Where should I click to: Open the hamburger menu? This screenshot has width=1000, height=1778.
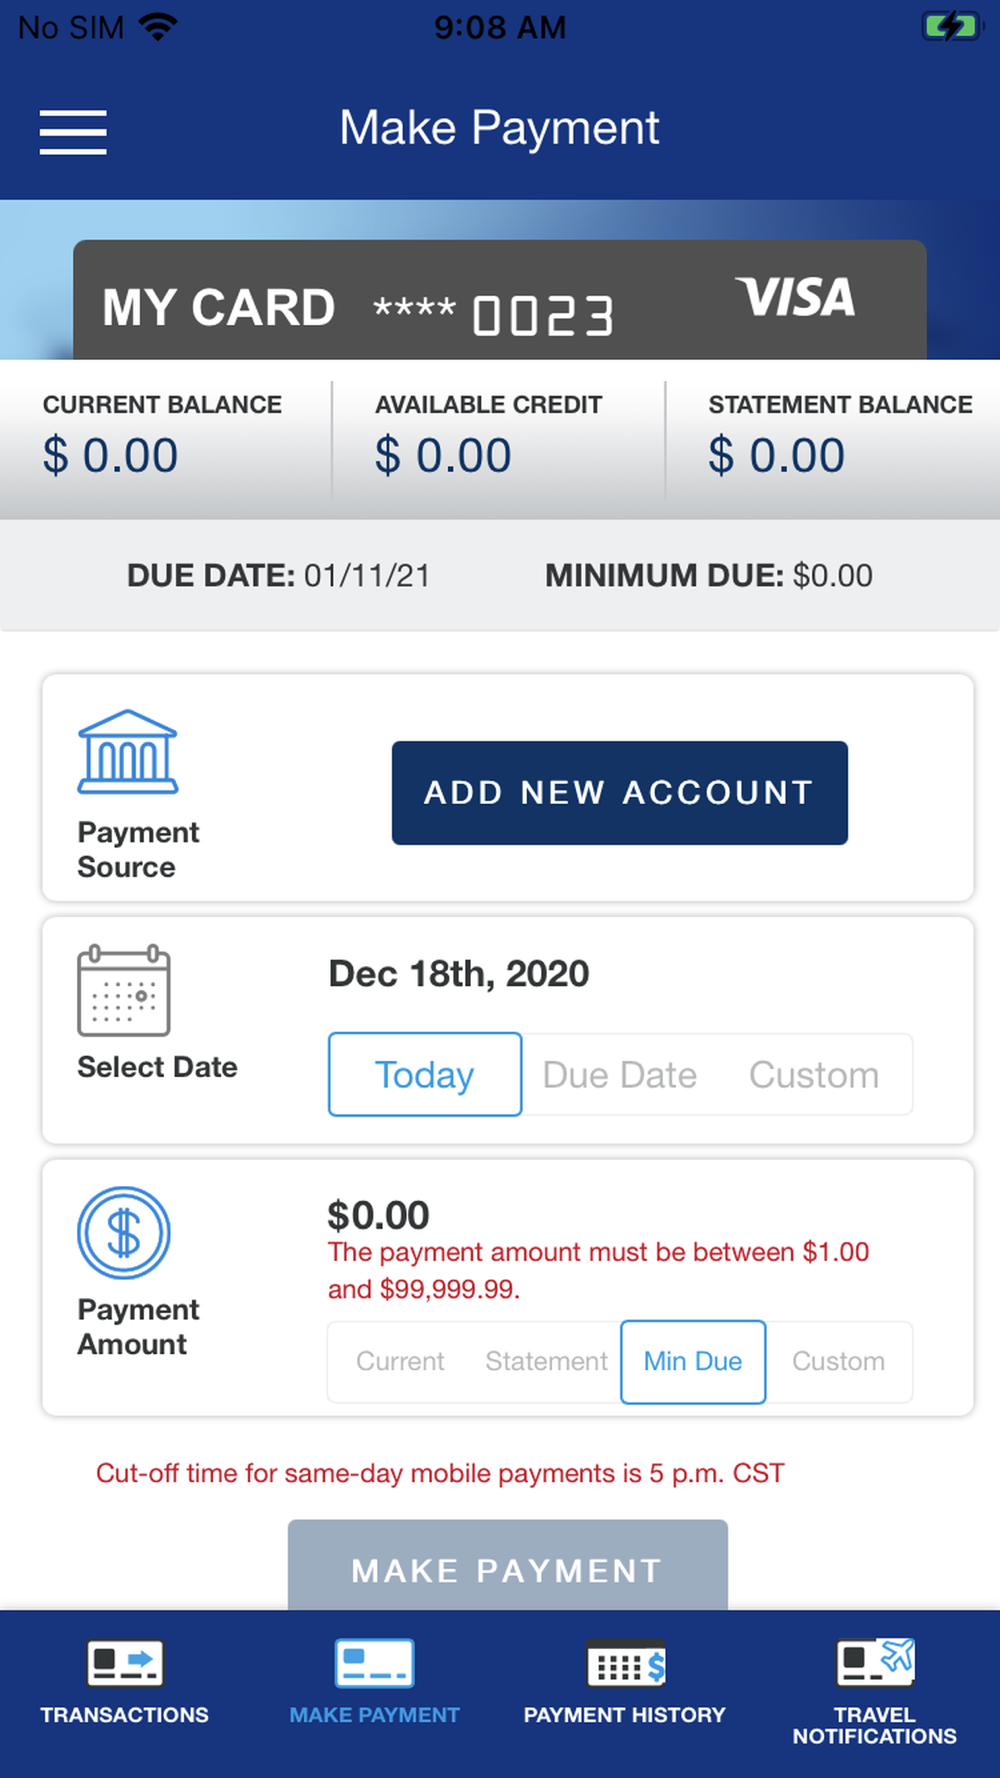tap(73, 132)
